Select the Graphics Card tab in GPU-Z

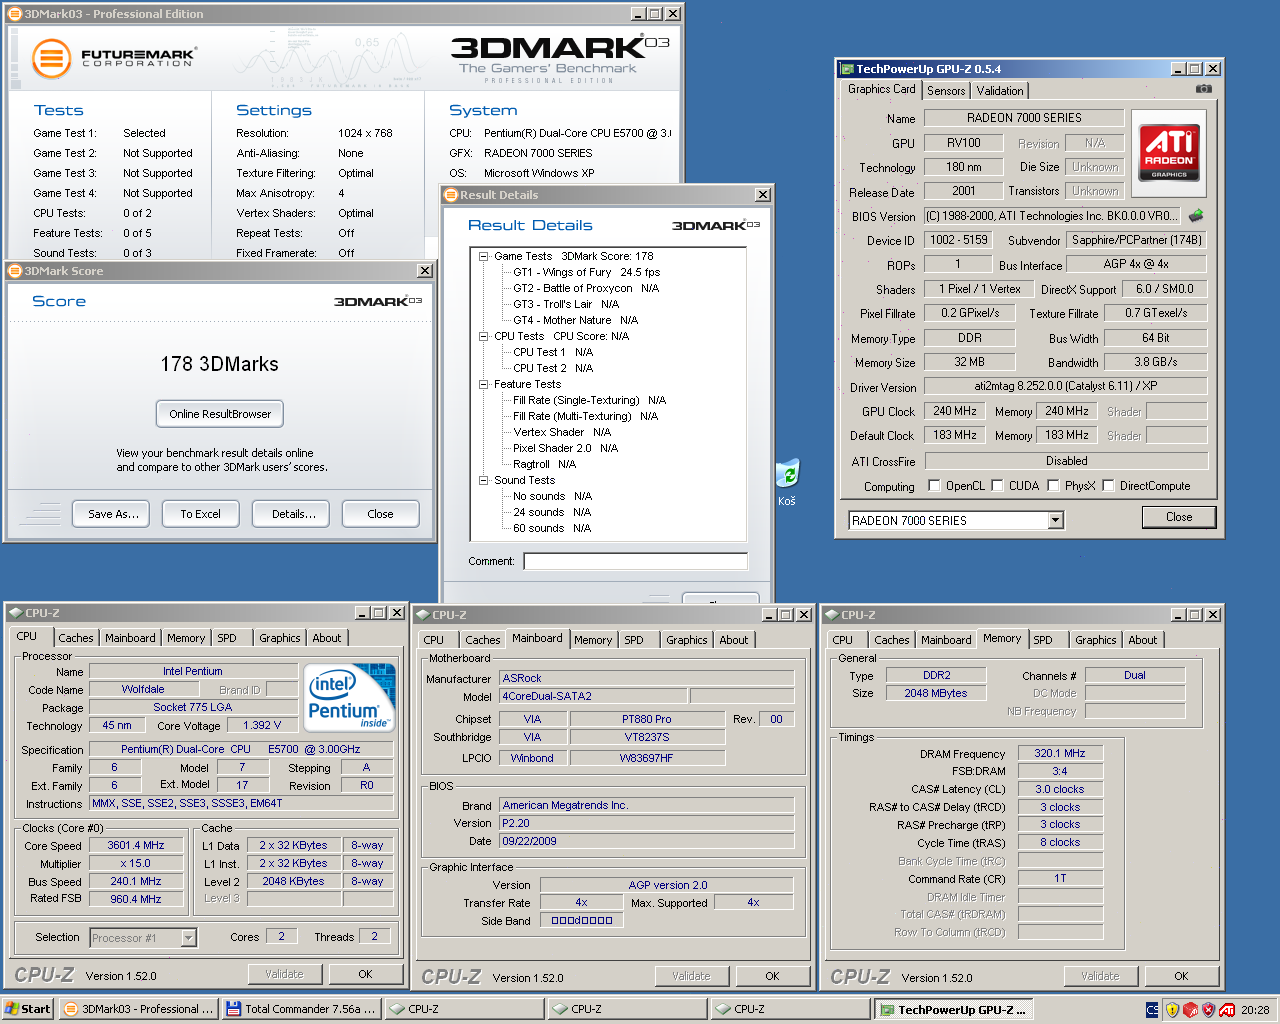pyautogui.click(x=882, y=89)
